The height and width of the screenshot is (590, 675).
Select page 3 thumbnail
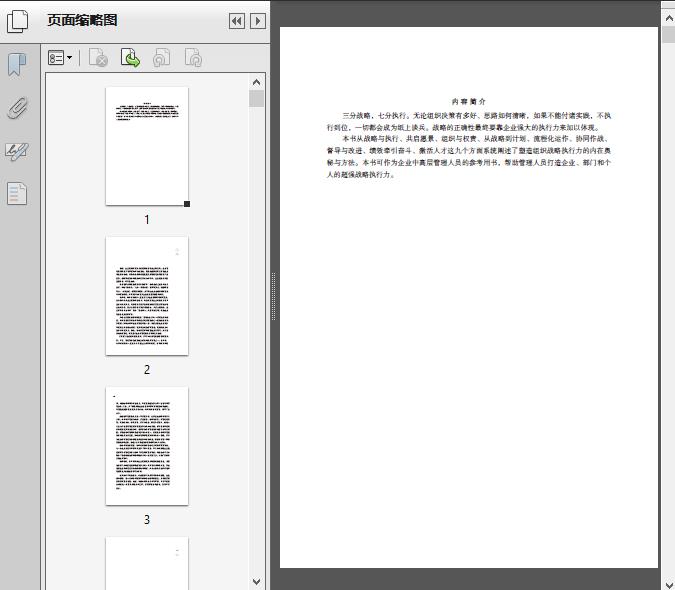tap(147, 446)
